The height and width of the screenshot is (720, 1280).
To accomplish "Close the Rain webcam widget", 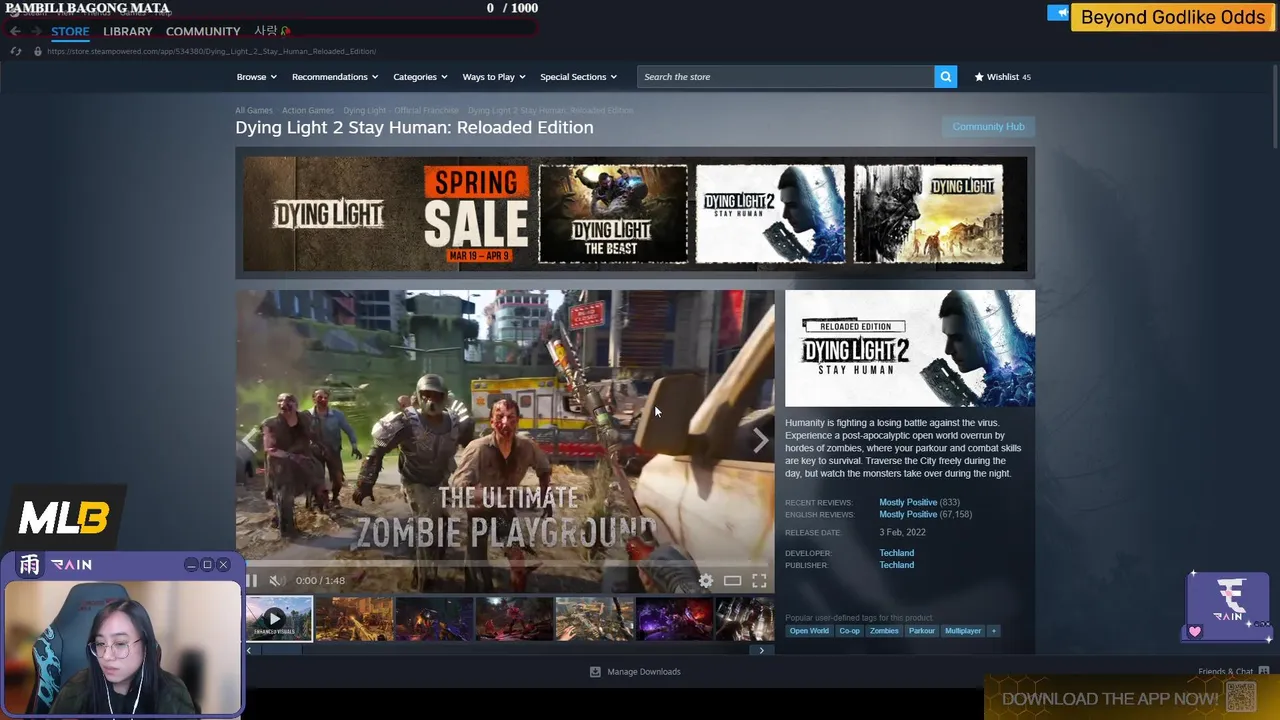I will [223, 565].
